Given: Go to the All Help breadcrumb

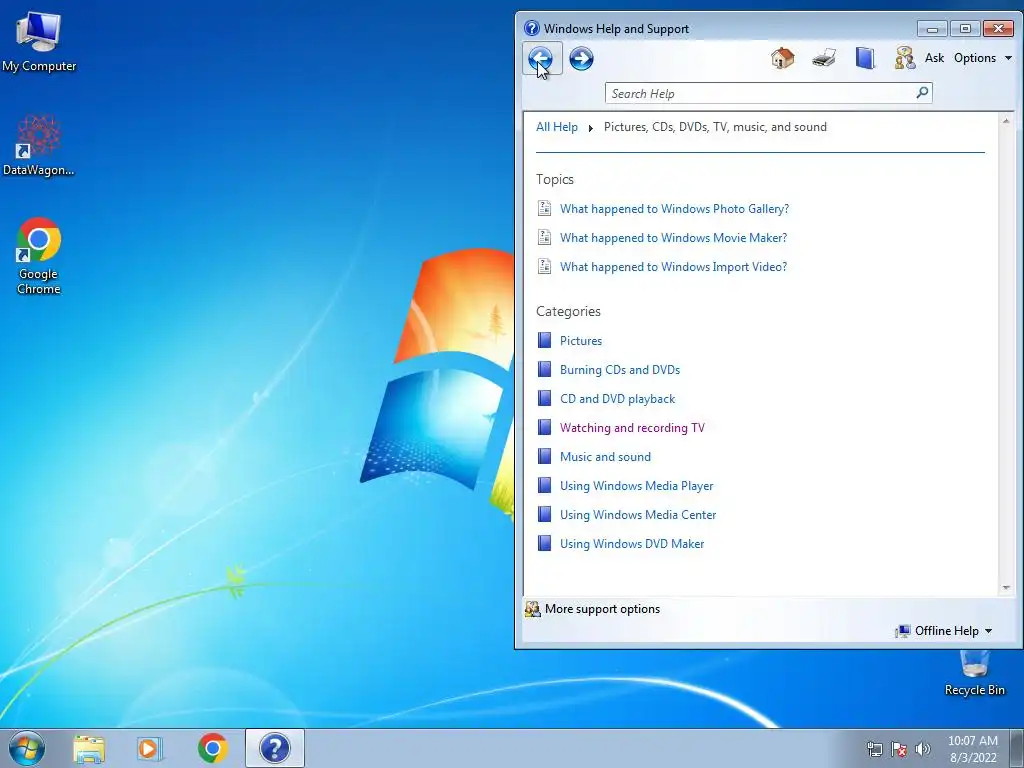Looking at the screenshot, I should pos(556,127).
